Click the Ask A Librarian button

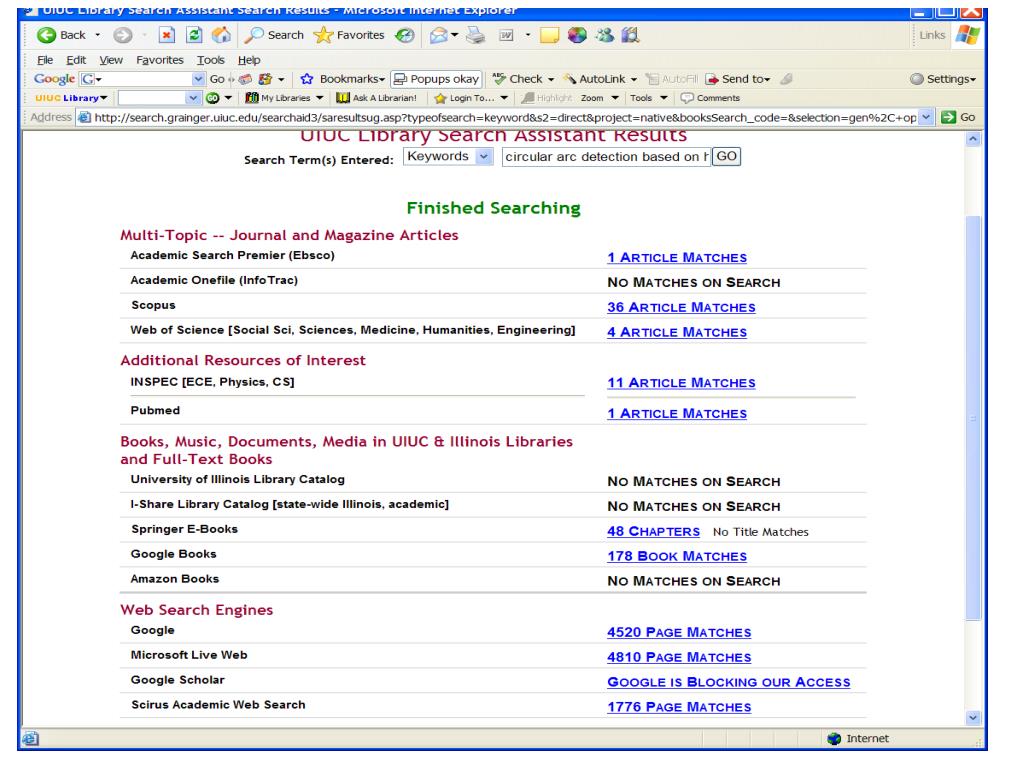[x=376, y=98]
